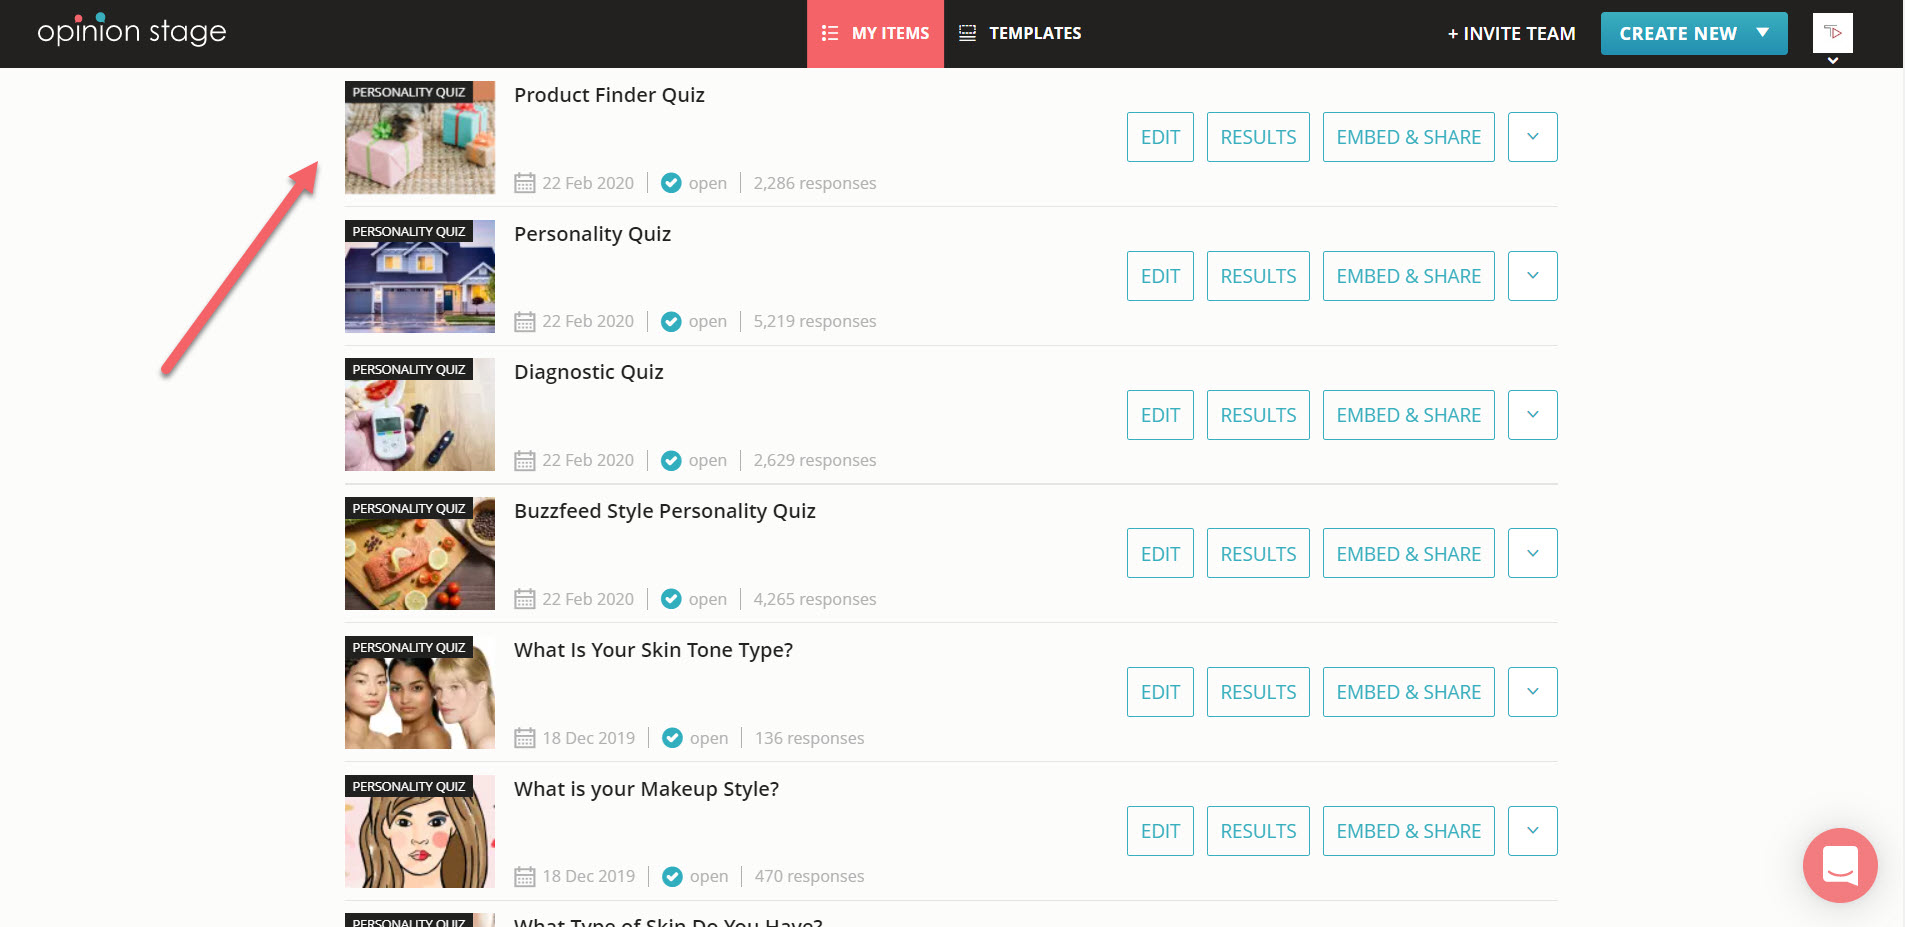
Task: Expand more options for Product Finder Quiz
Action: [1533, 137]
